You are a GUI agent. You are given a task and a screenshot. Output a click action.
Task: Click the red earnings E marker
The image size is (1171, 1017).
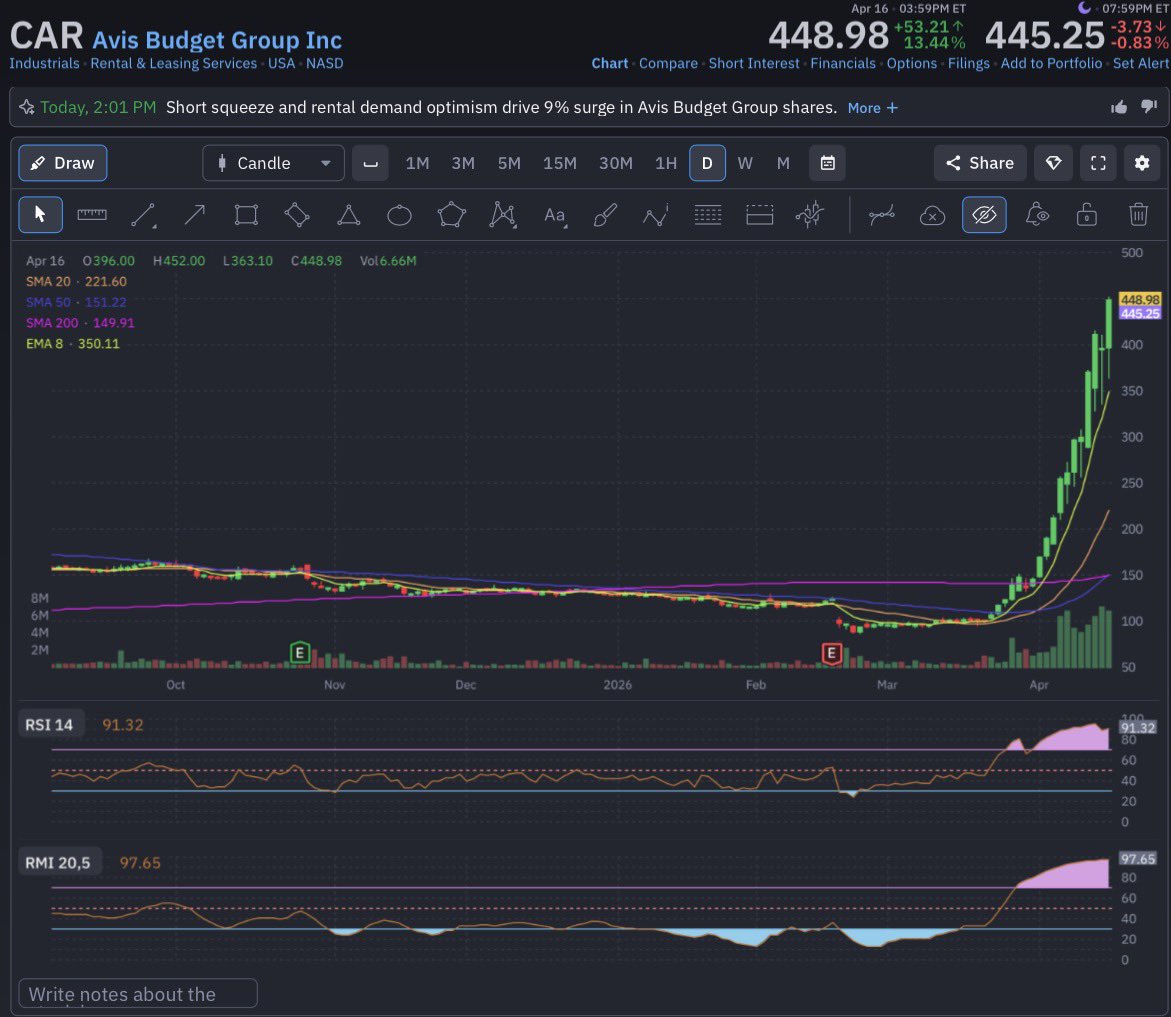tap(831, 653)
